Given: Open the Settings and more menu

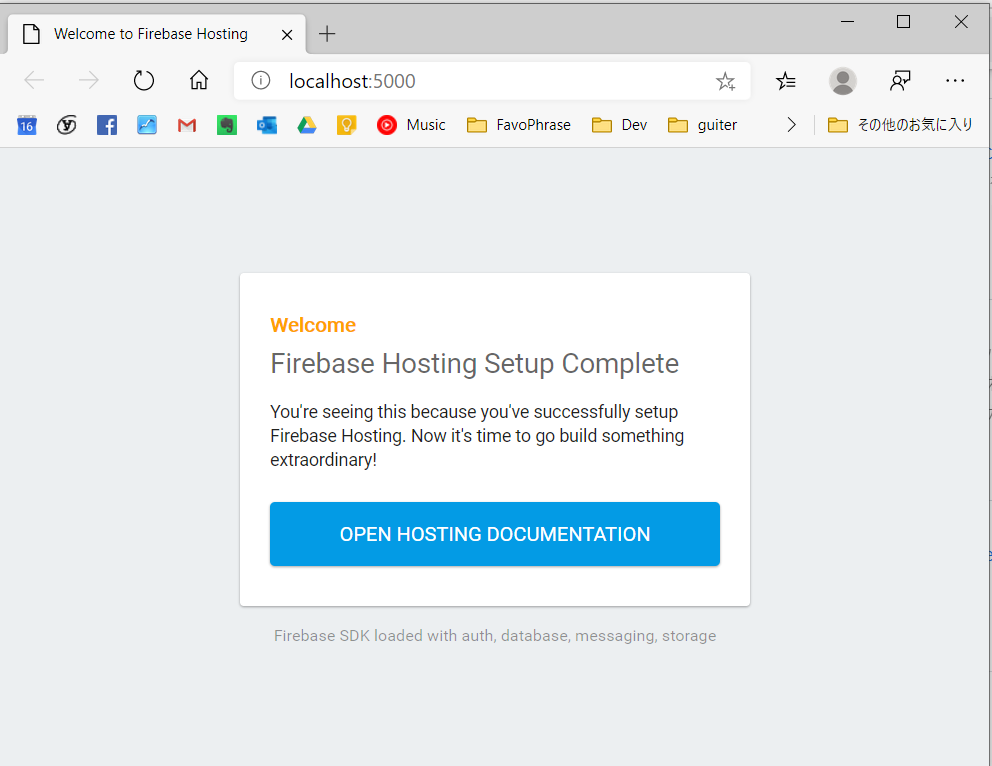Looking at the screenshot, I should click(955, 80).
